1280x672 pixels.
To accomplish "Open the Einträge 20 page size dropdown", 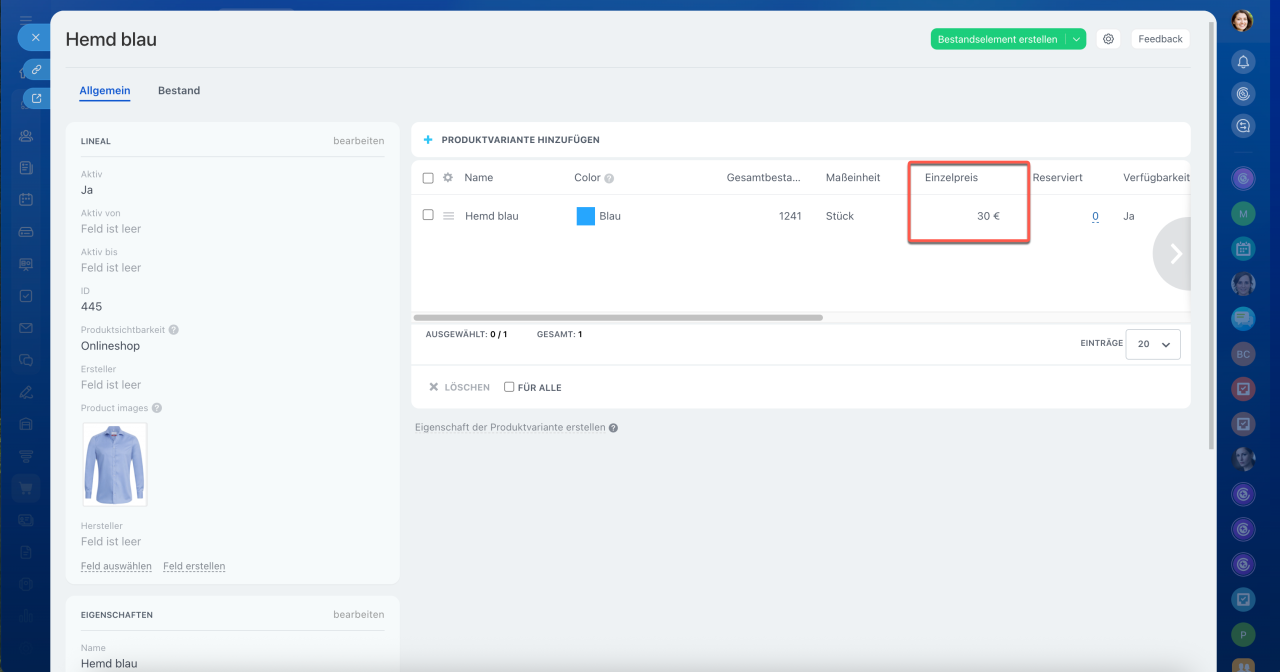I will point(1153,344).
